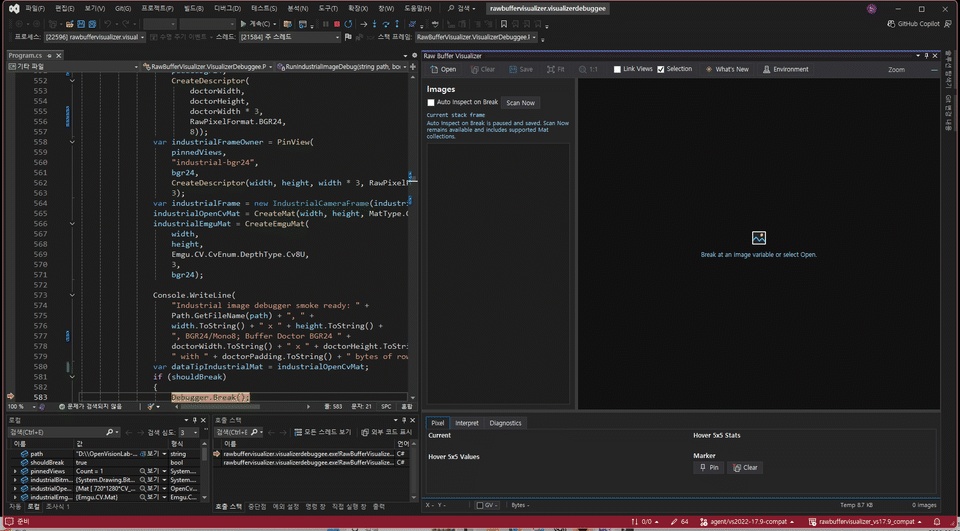Click the split editor plus icon
Screen dimensions: 960x531
pos(413,66)
